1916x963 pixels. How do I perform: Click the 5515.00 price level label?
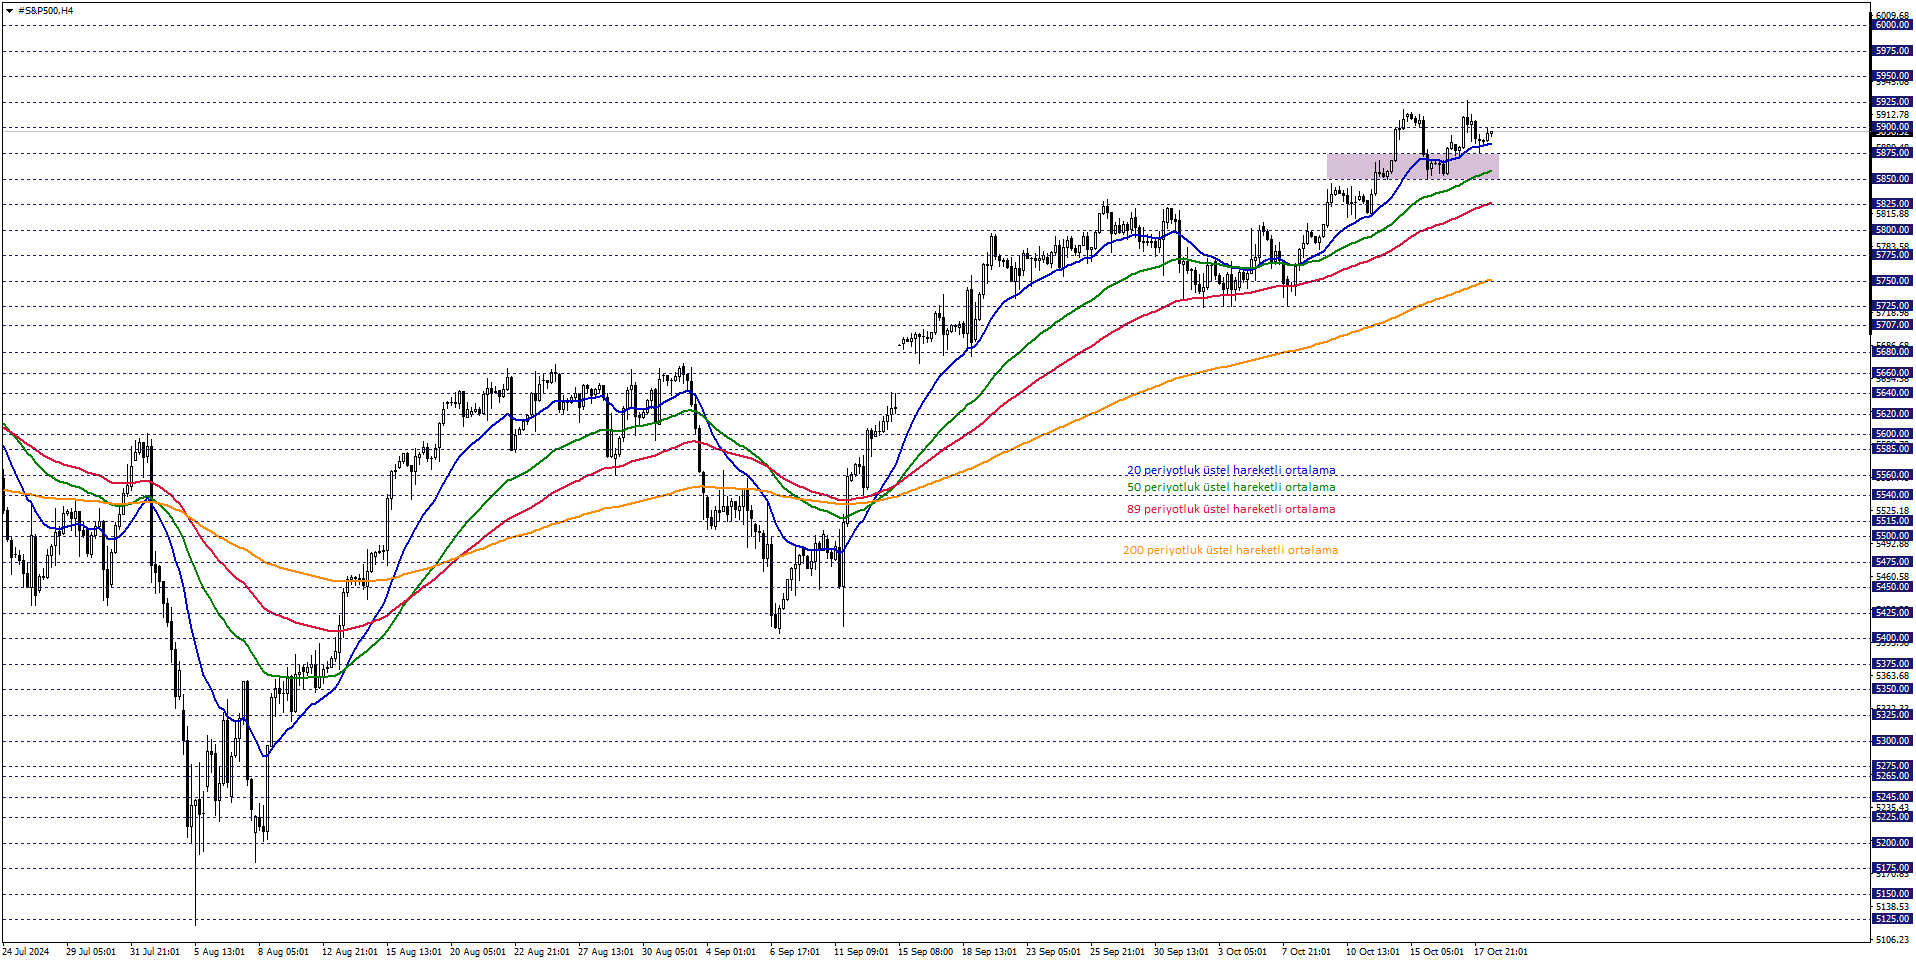(x=1892, y=521)
